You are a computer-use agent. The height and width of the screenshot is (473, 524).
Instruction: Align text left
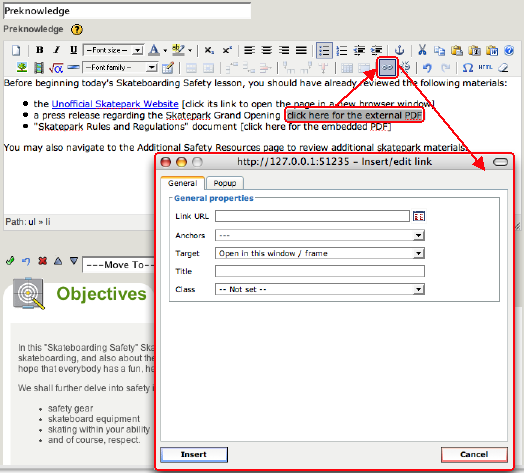point(249,50)
